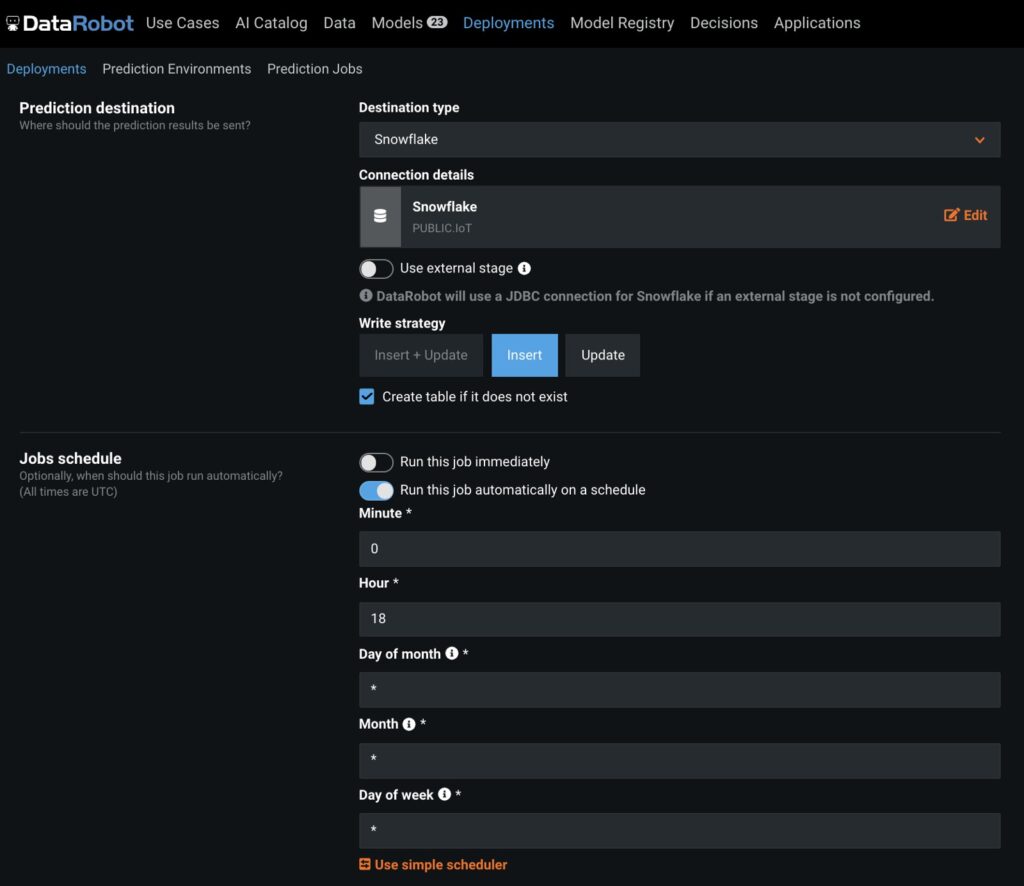The width and height of the screenshot is (1024, 886).
Task: Edit the Snowflake connection details
Action: tap(965, 215)
